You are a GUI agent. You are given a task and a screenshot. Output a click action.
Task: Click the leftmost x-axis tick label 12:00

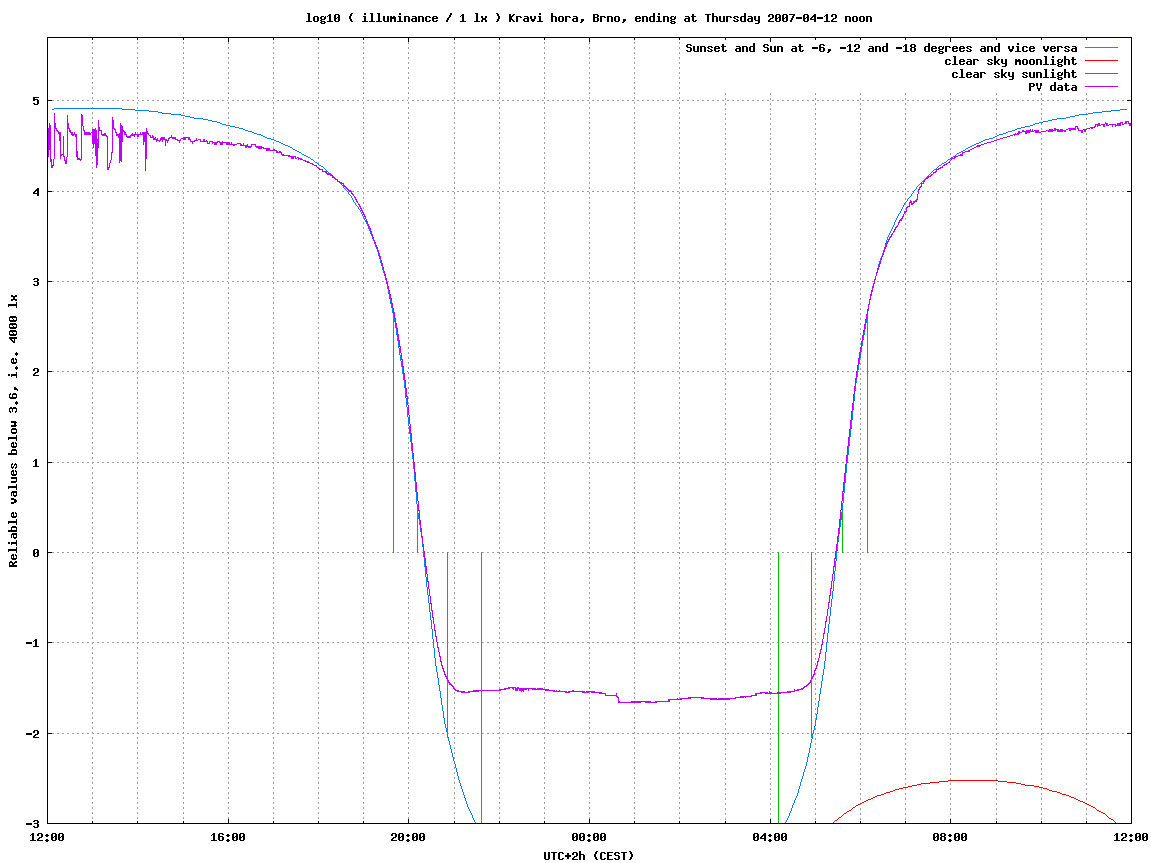[47, 837]
